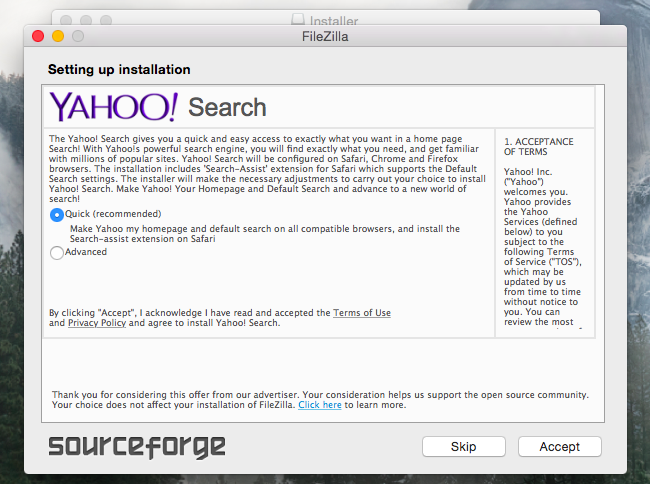Click the "Setting up installation" heading
Screen dimensions: 650x484
tap(119, 70)
